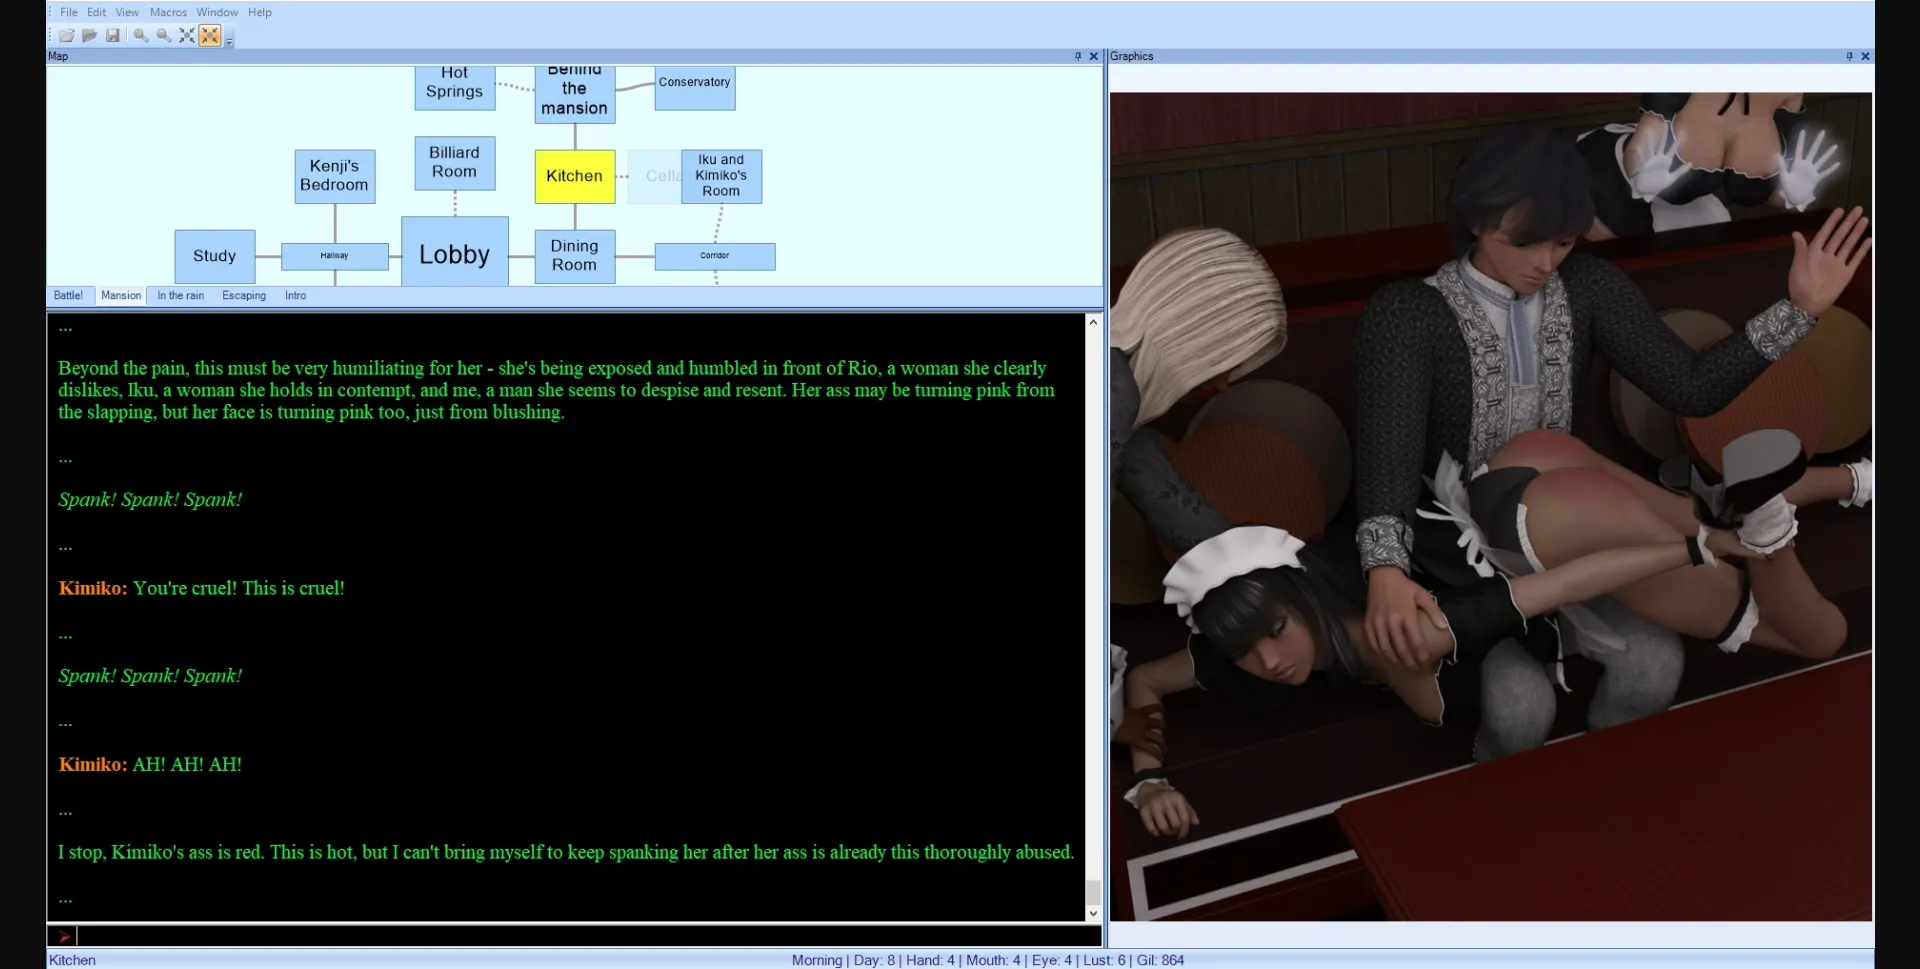Toggle the pin on the Map panel
This screenshot has width=1920, height=969.
click(x=1078, y=57)
